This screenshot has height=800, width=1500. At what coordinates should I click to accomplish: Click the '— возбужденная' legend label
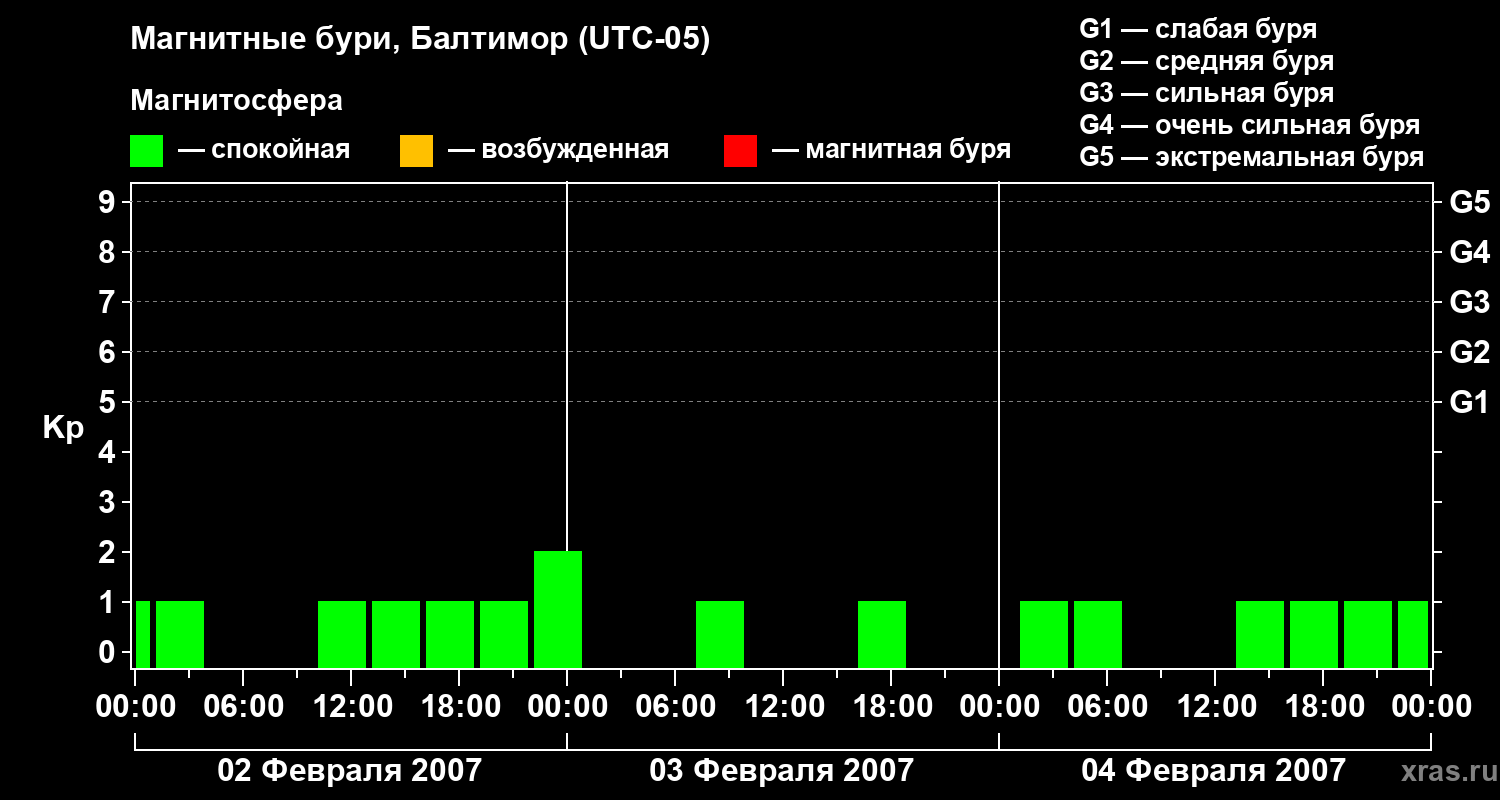pos(559,150)
